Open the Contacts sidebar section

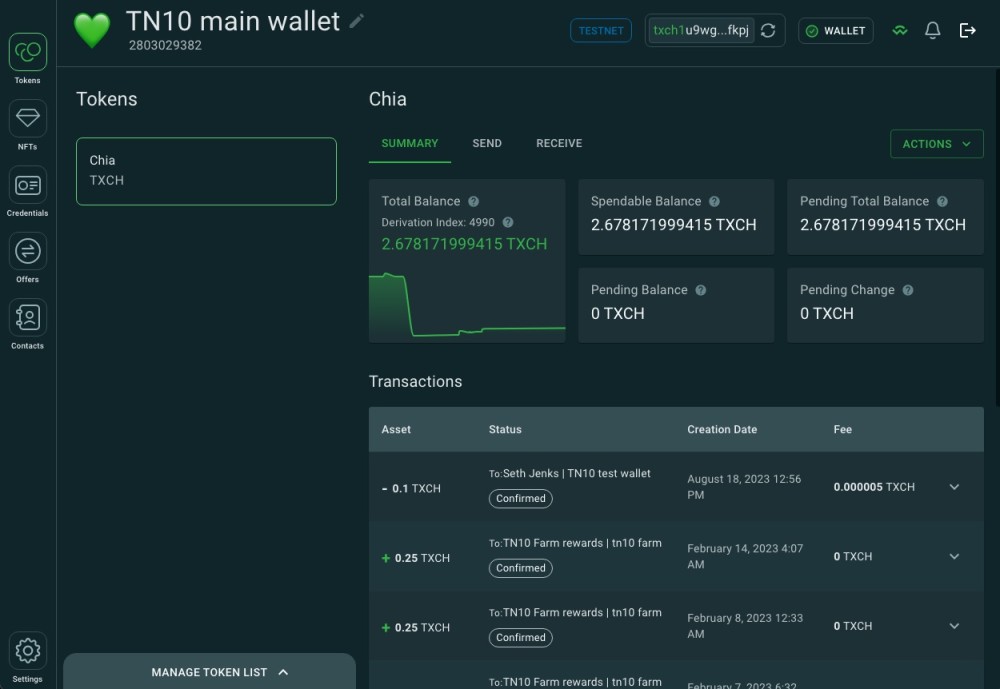27,318
